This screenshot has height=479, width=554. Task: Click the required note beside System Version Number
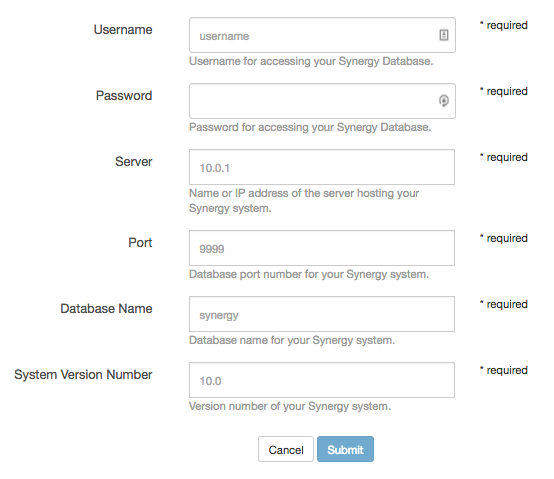[x=503, y=371]
